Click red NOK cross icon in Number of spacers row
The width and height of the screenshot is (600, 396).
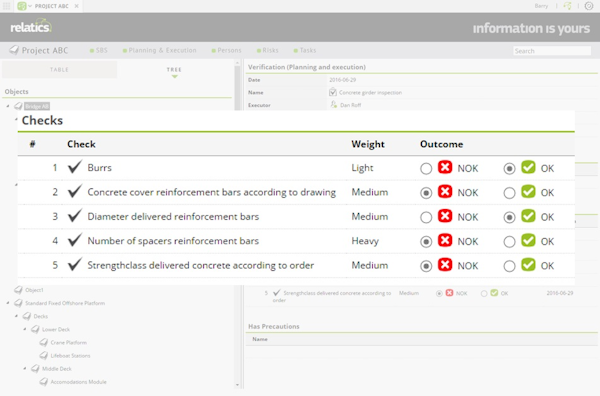(x=445, y=240)
